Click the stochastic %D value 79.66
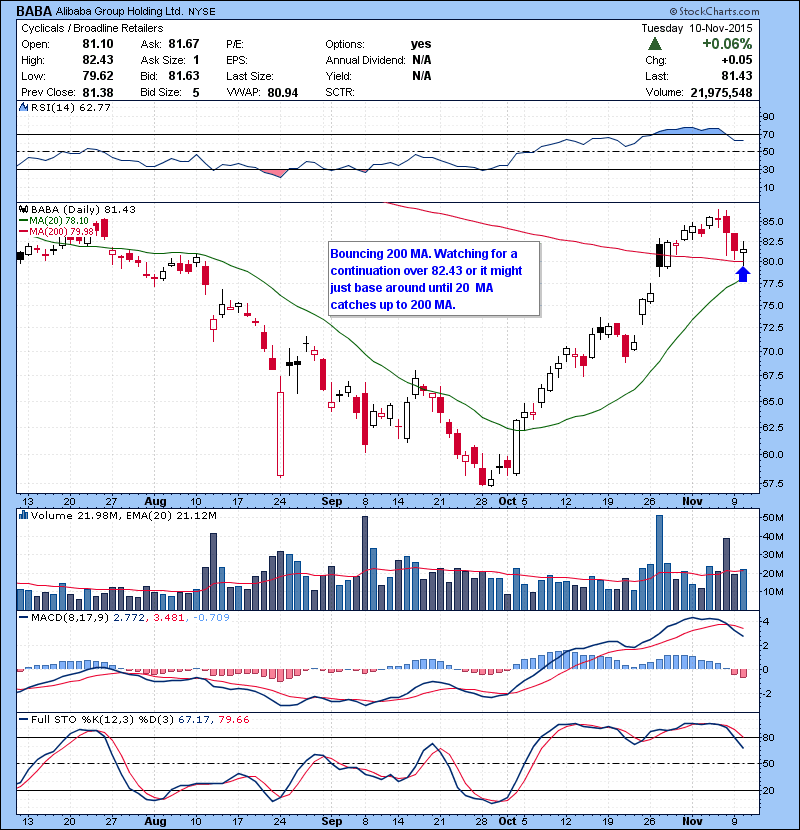800x830 pixels. pos(233,719)
